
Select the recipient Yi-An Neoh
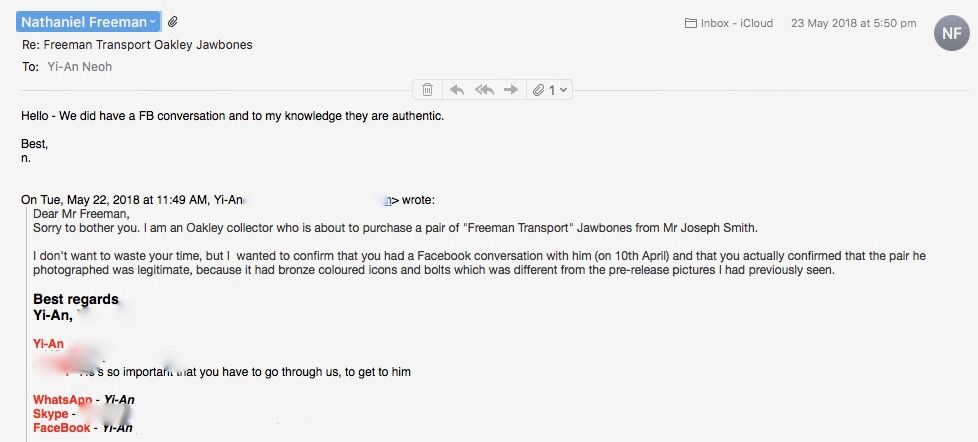pos(79,67)
